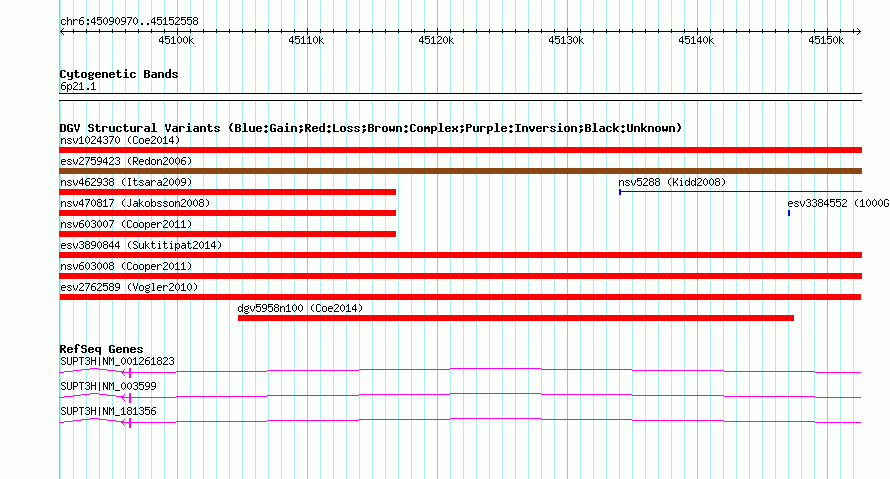Open the RefSeq Genes track title

[x=101, y=349]
